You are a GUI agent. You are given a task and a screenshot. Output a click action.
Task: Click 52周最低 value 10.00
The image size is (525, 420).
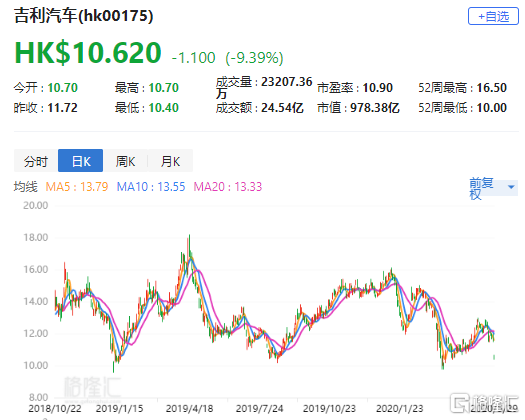pos(492,108)
